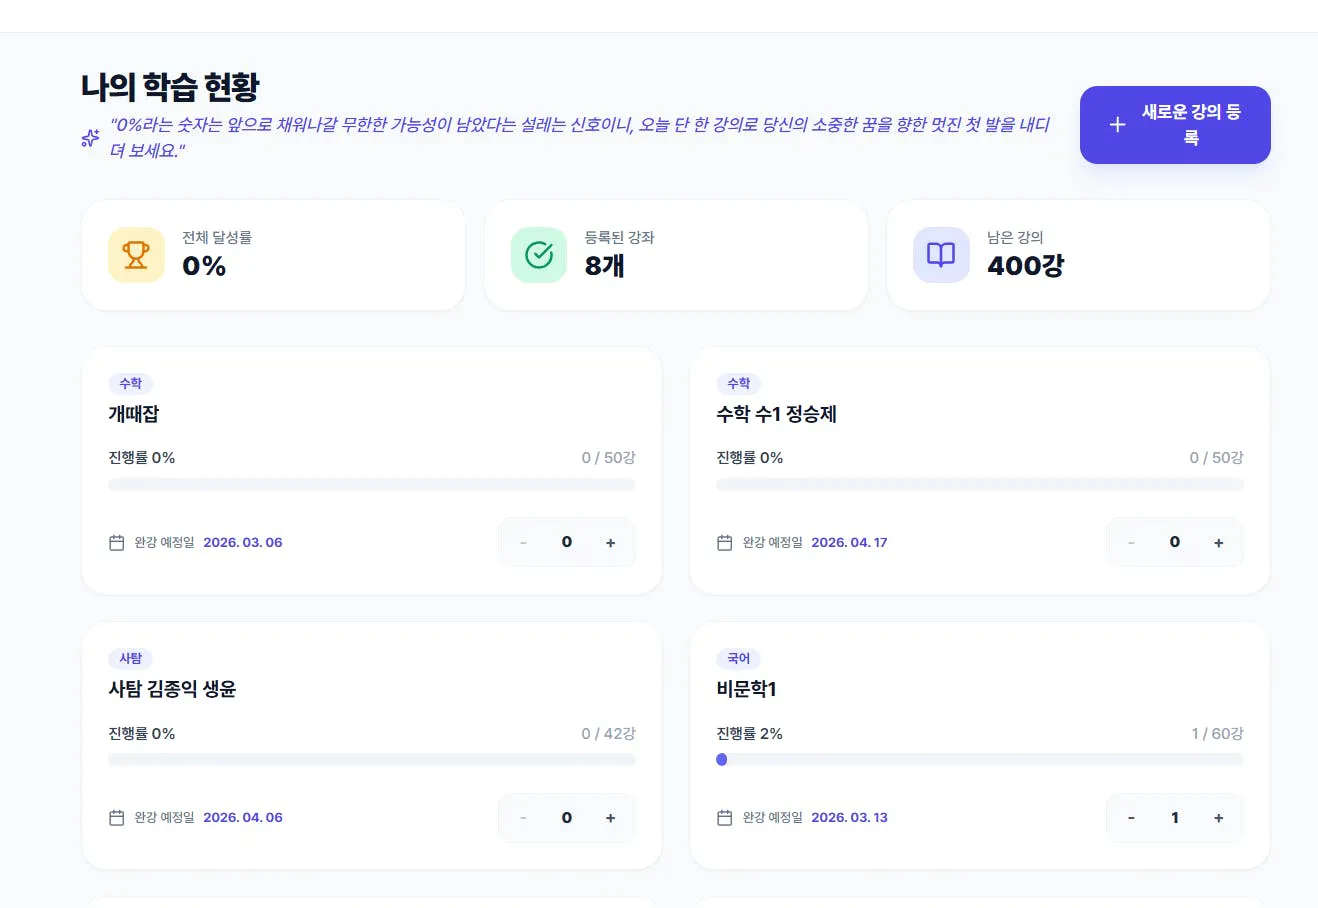
Task: Click the progress bar on the 비문학1 card
Action: tap(980, 759)
